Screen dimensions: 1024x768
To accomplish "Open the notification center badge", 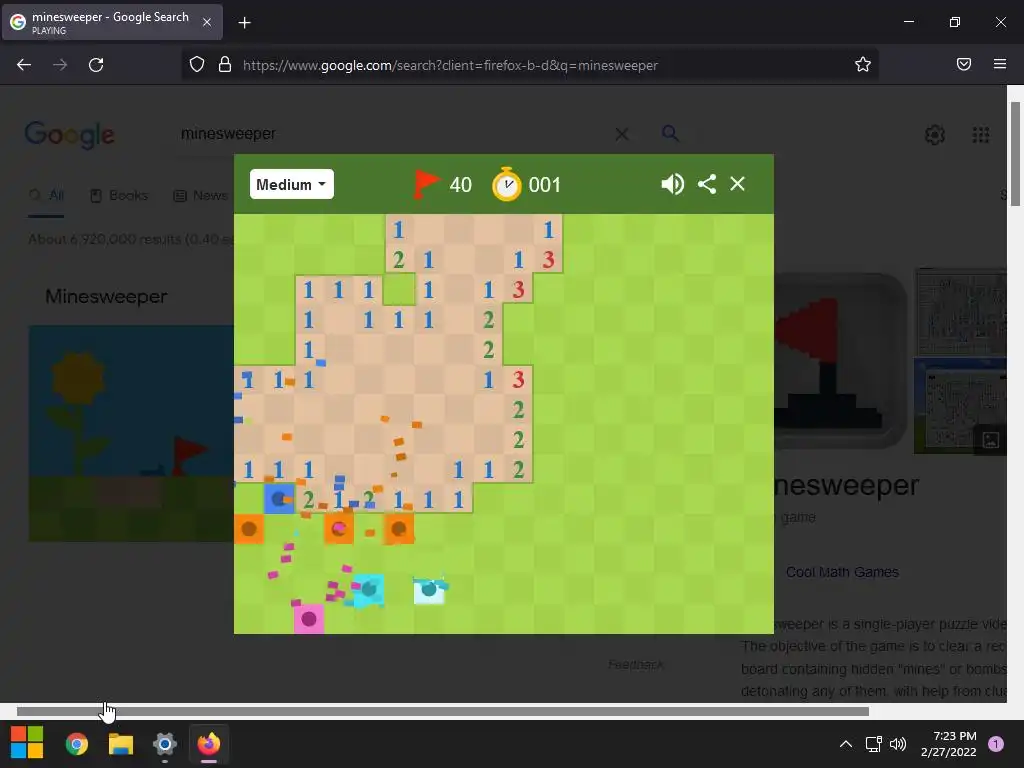I will [x=996, y=744].
